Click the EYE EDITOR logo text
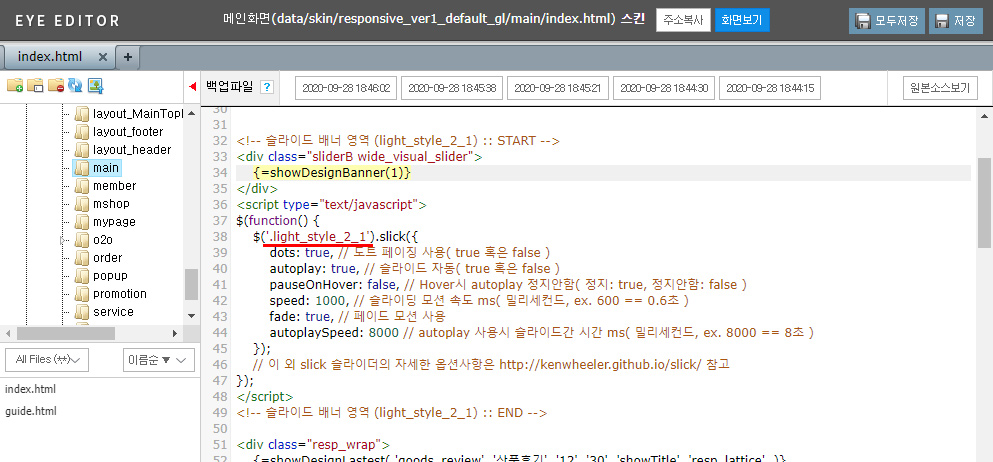 68,21
